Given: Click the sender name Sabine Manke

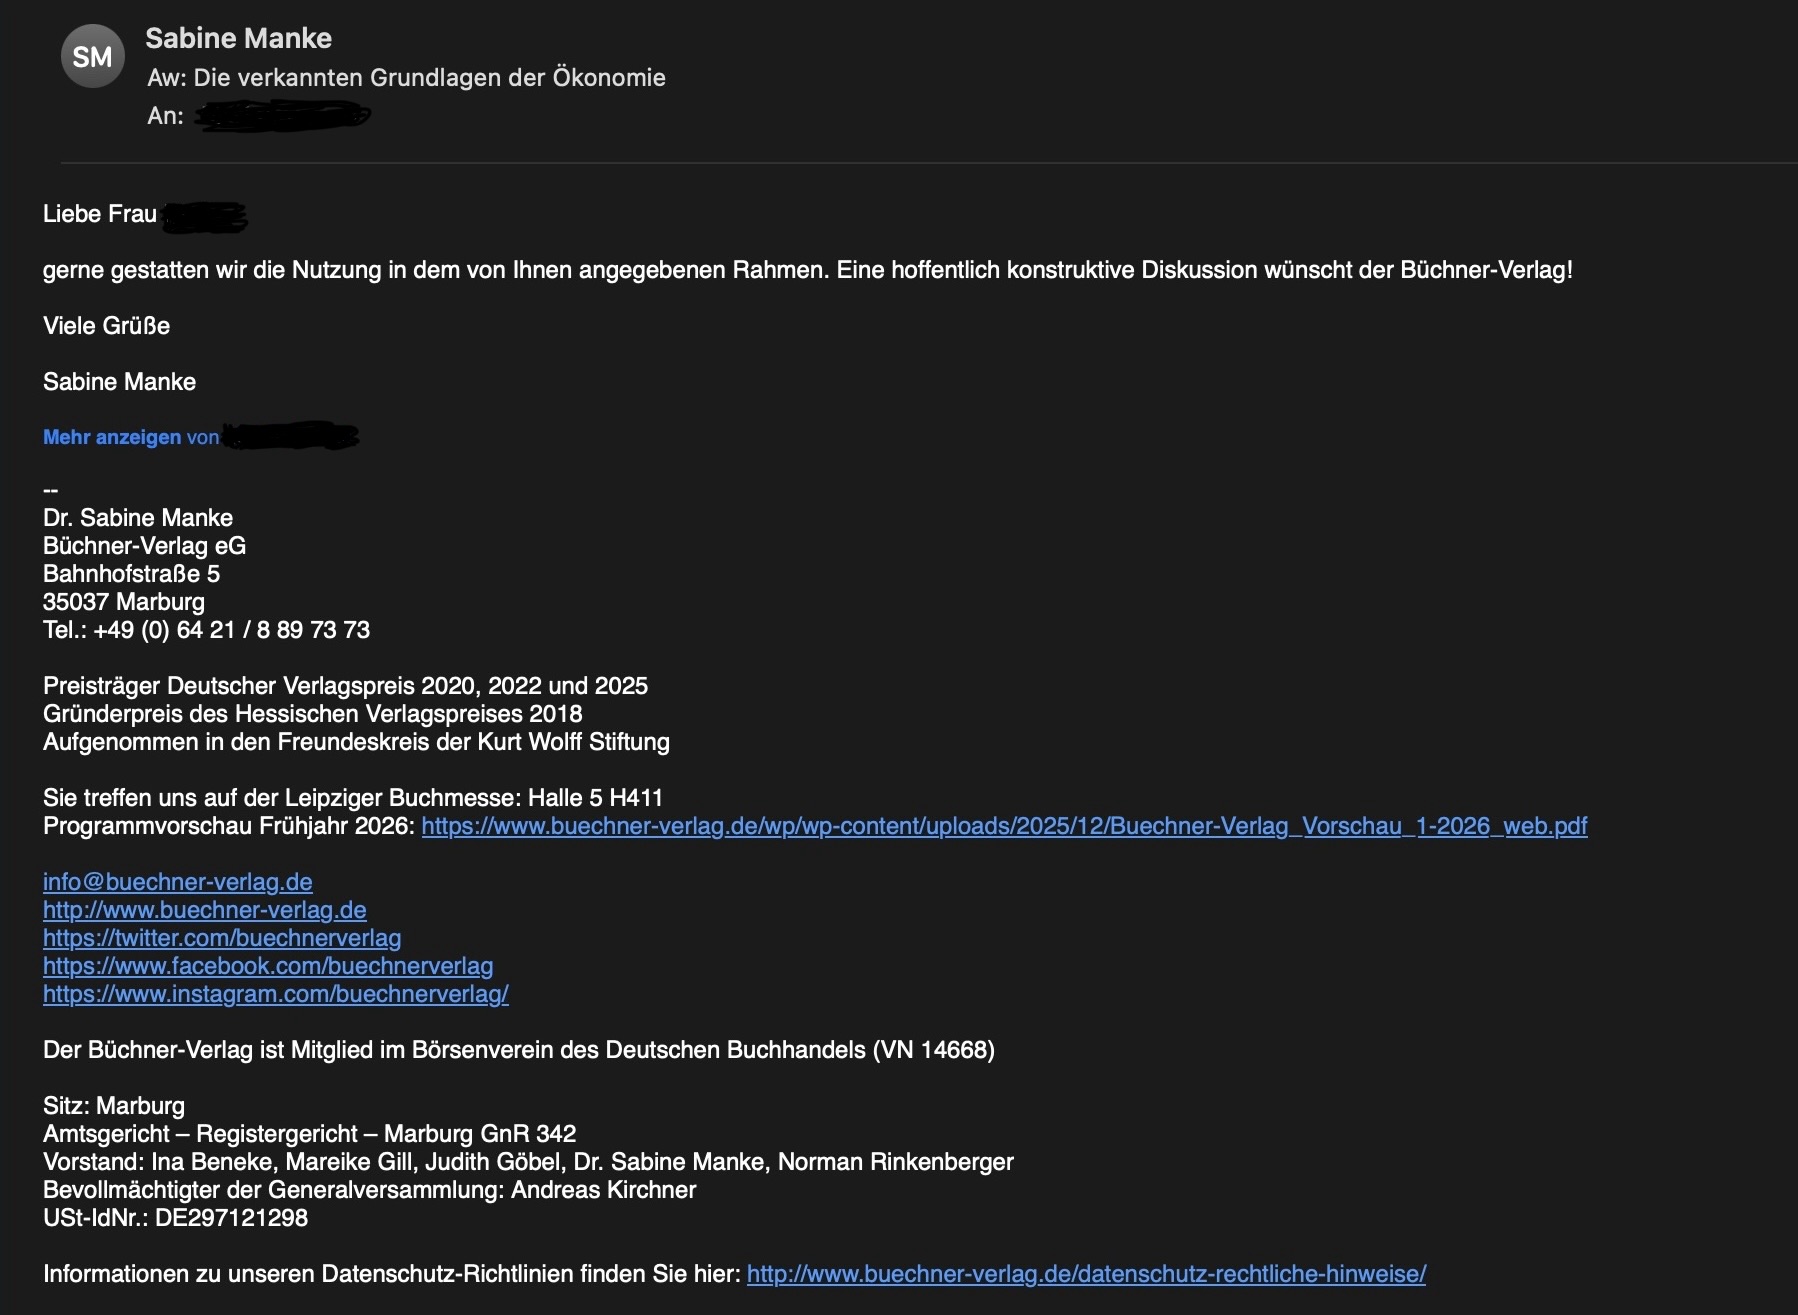Looking at the screenshot, I should click(x=239, y=38).
